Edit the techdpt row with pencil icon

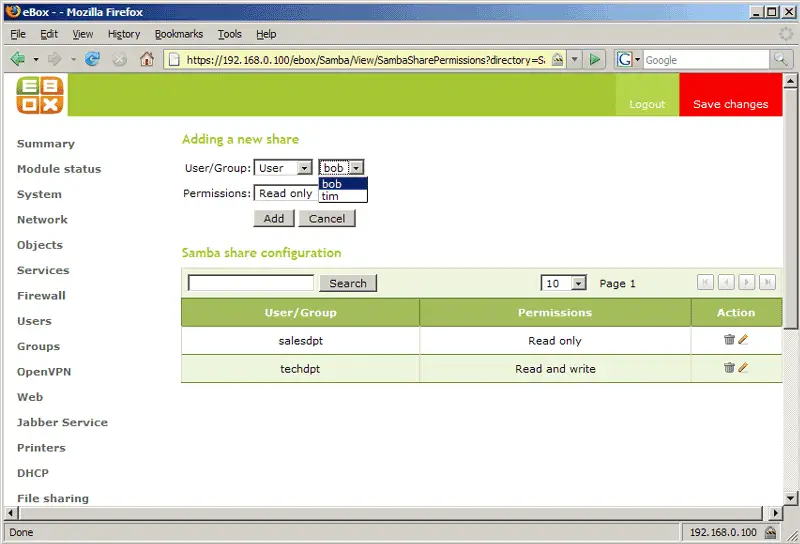click(743, 367)
